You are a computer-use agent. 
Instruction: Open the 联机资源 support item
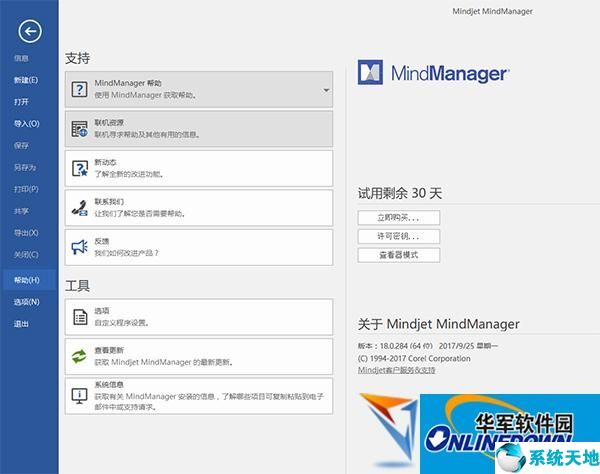199,129
